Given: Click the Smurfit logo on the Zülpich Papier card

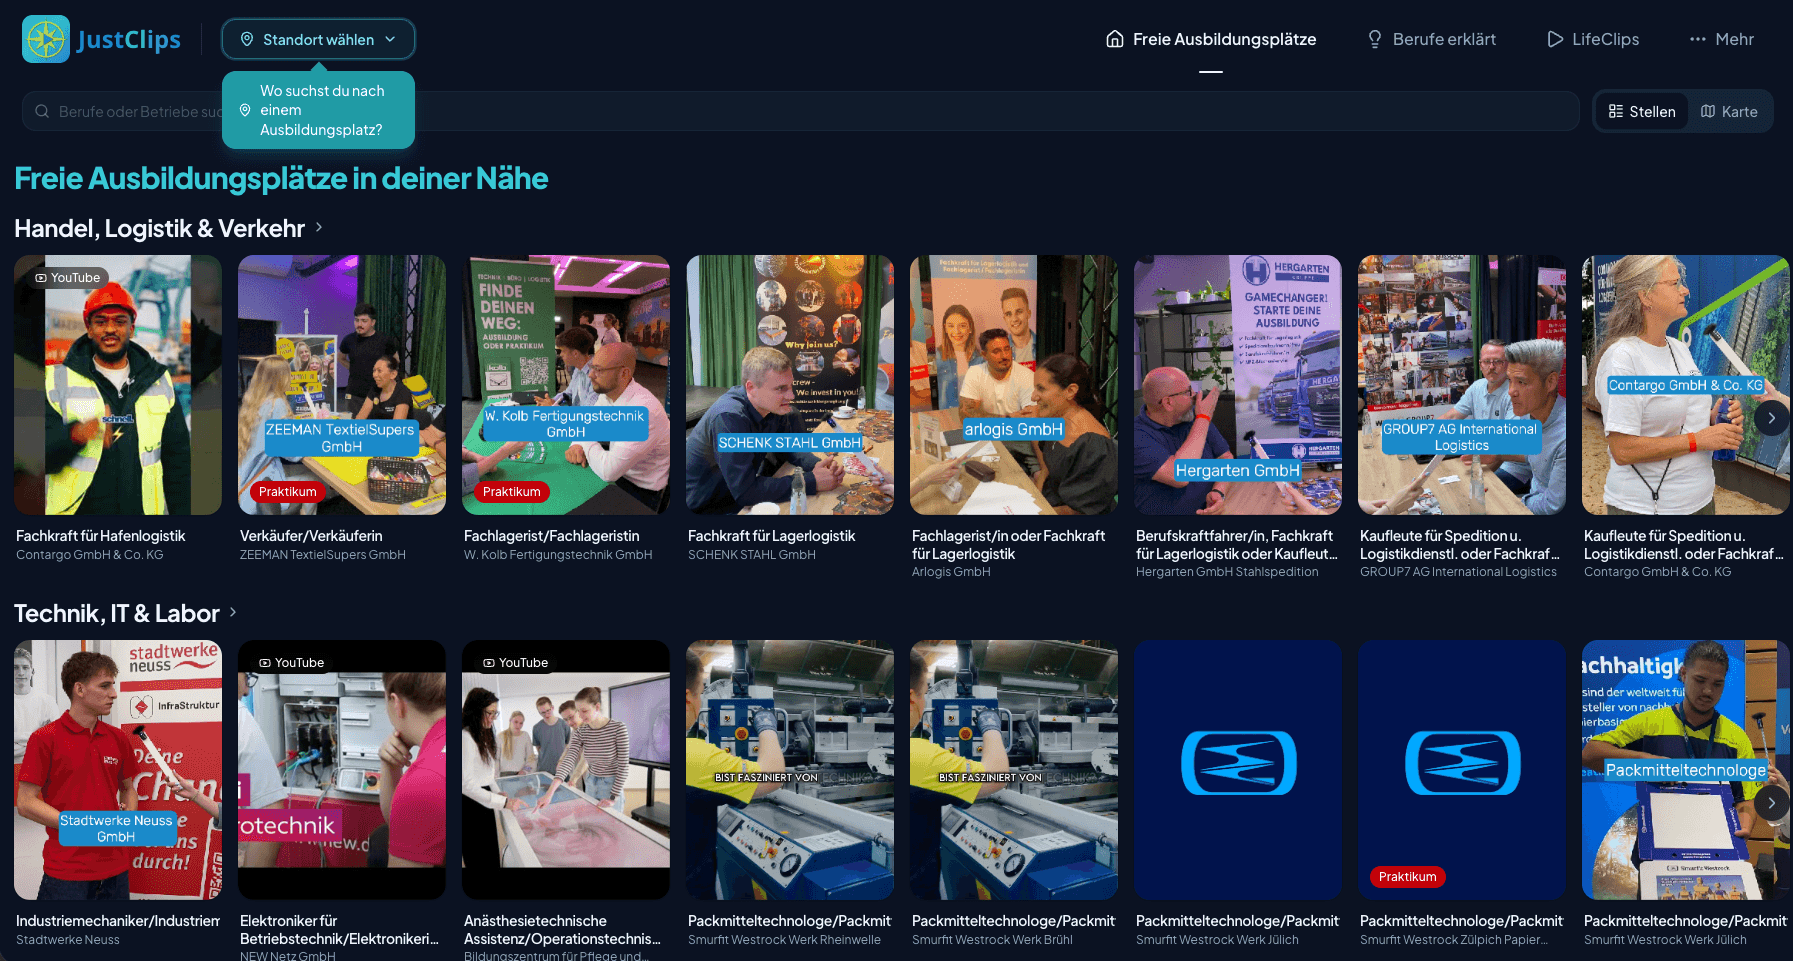Looking at the screenshot, I should (x=1463, y=763).
